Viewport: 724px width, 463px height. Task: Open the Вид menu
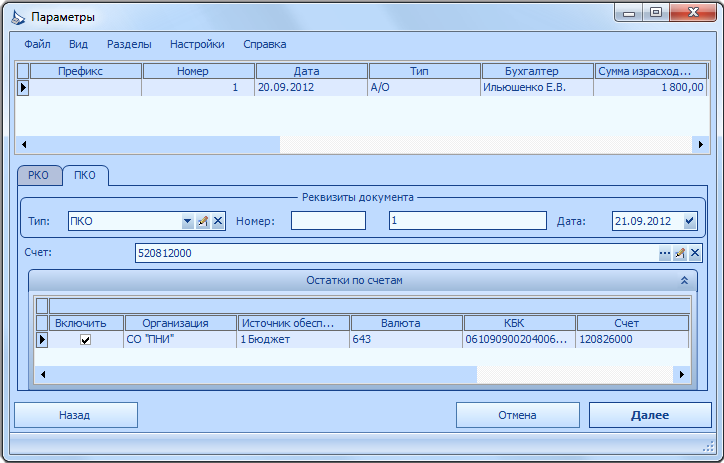coord(78,44)
